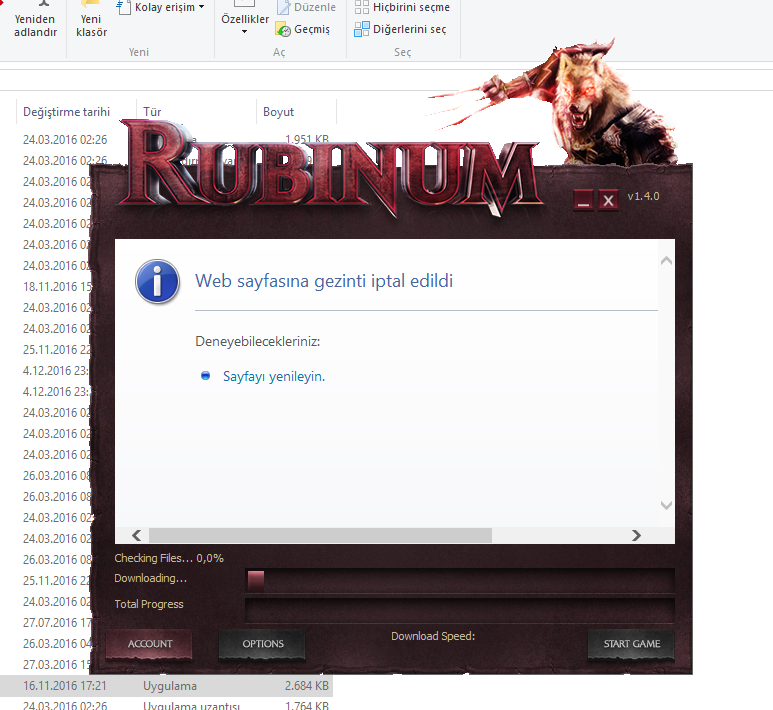Screen dimensions: 773x710
Task: Click the '2.684 KB' size cell
Action: (x=306, y=686)
